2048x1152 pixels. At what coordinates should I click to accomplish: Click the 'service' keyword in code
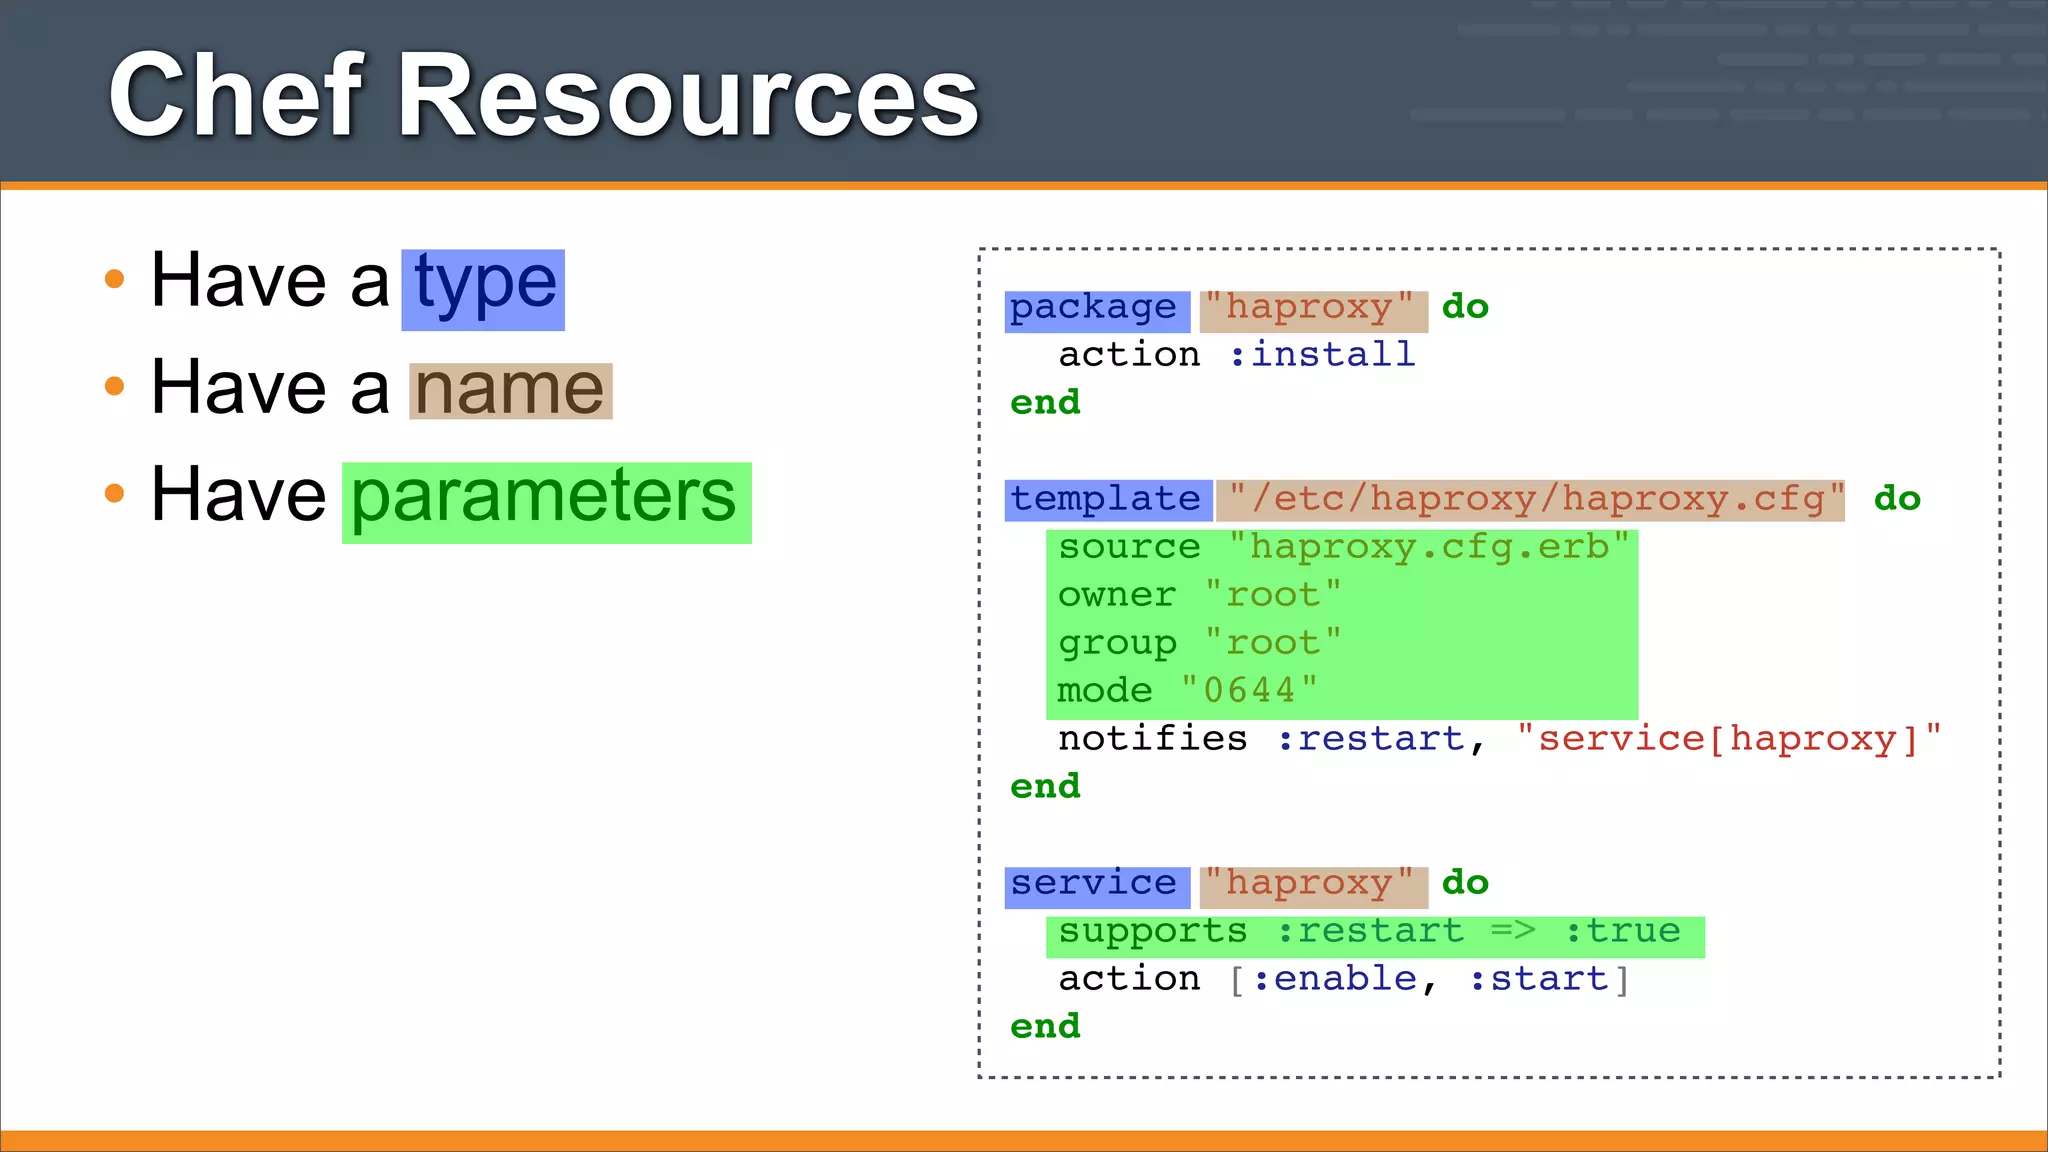pyautogui.click(x=1096, y=886)
